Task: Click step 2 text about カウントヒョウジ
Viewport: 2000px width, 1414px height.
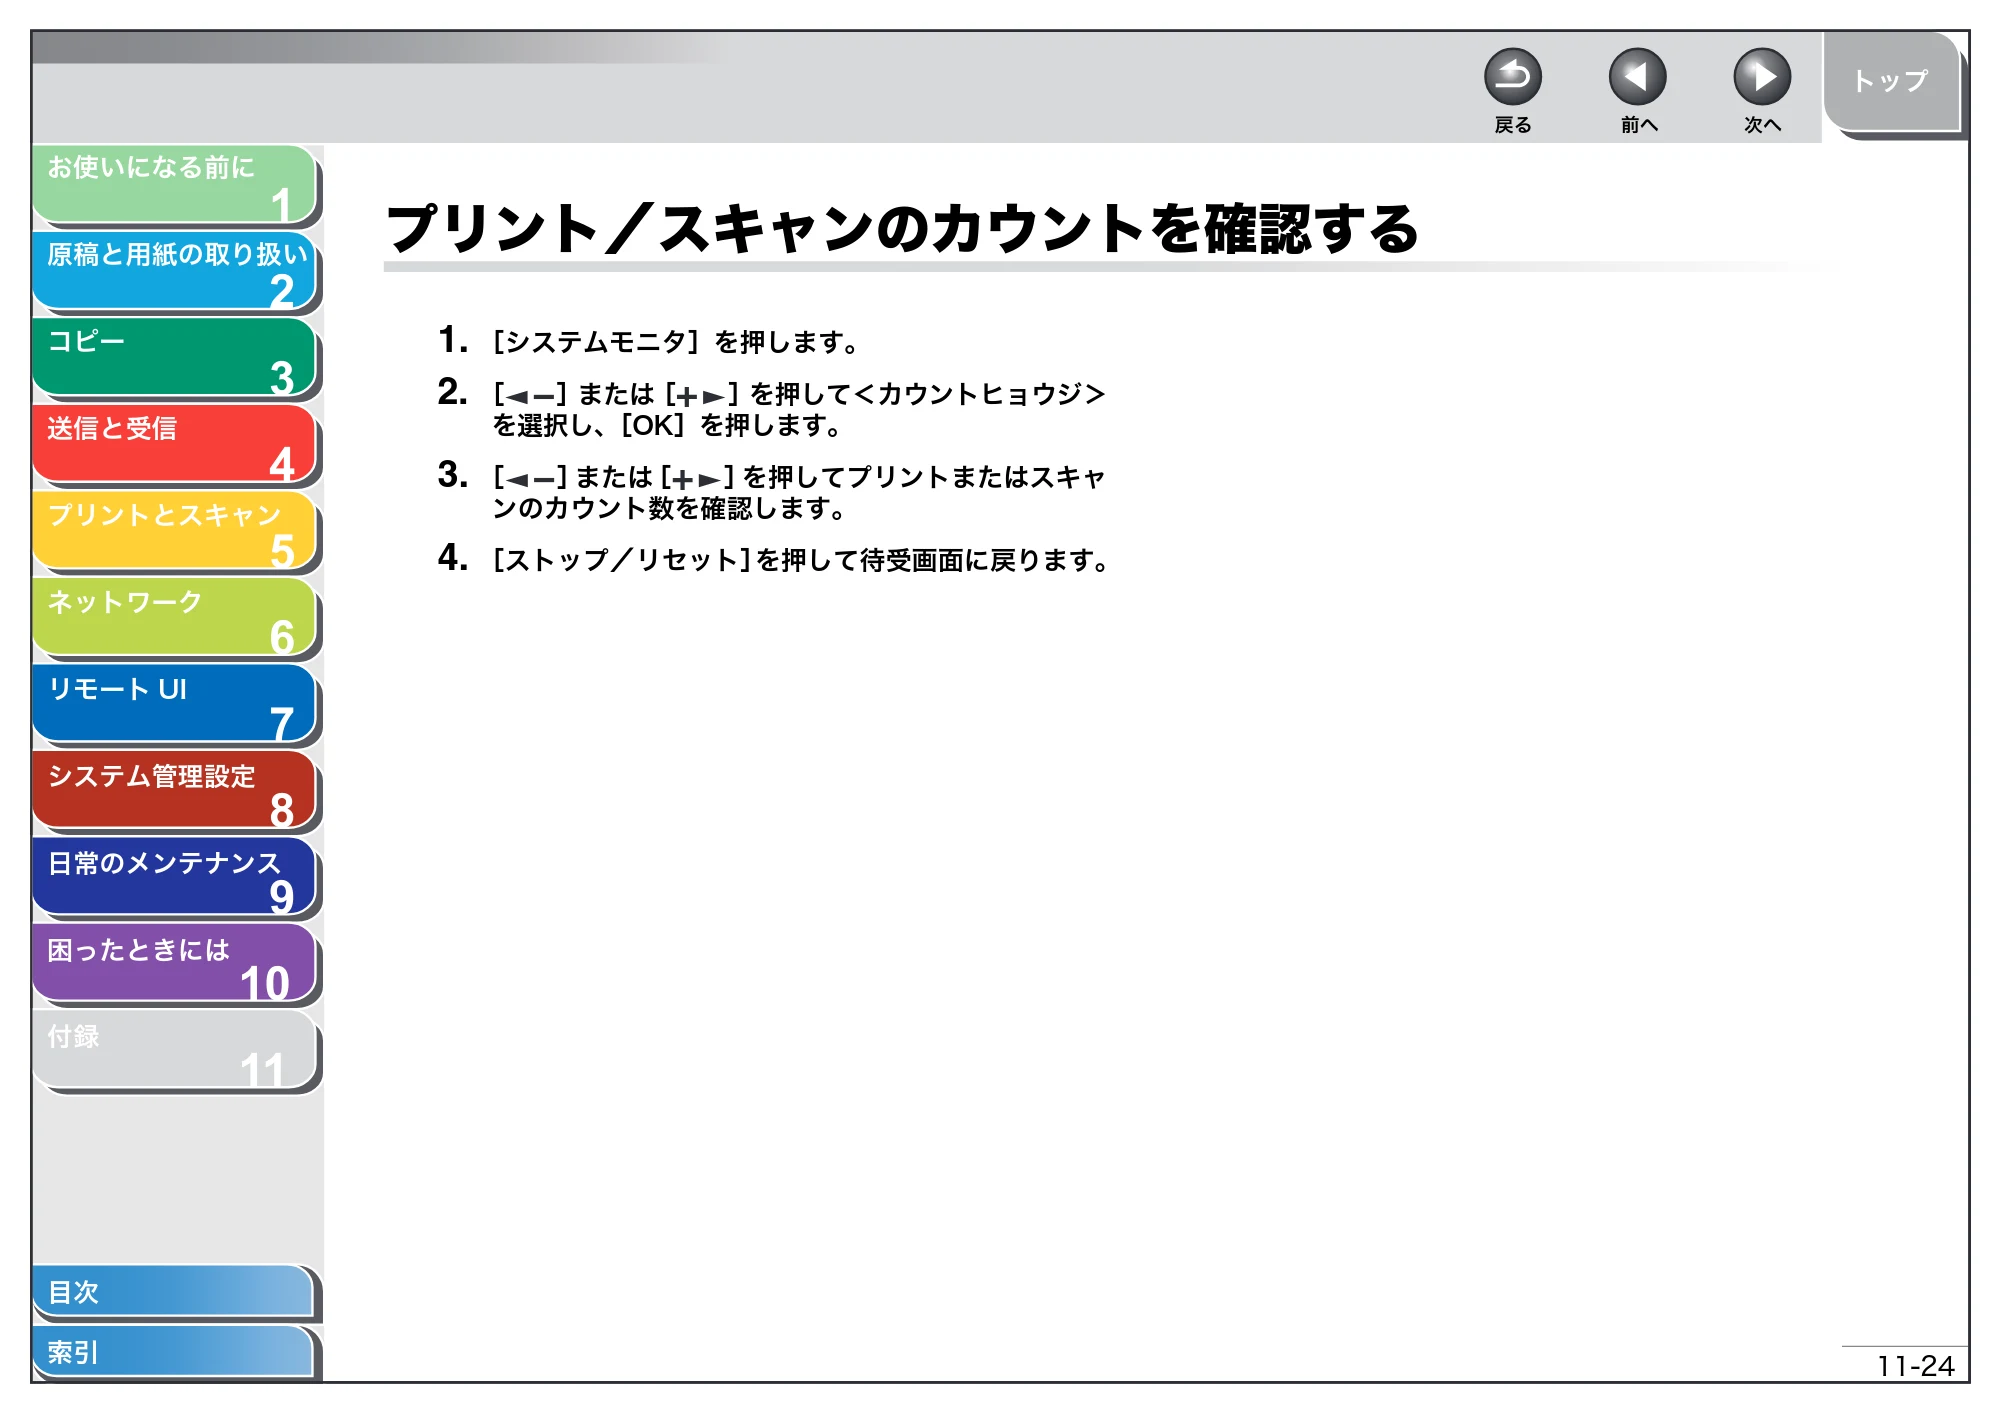Action: (798, 409)
